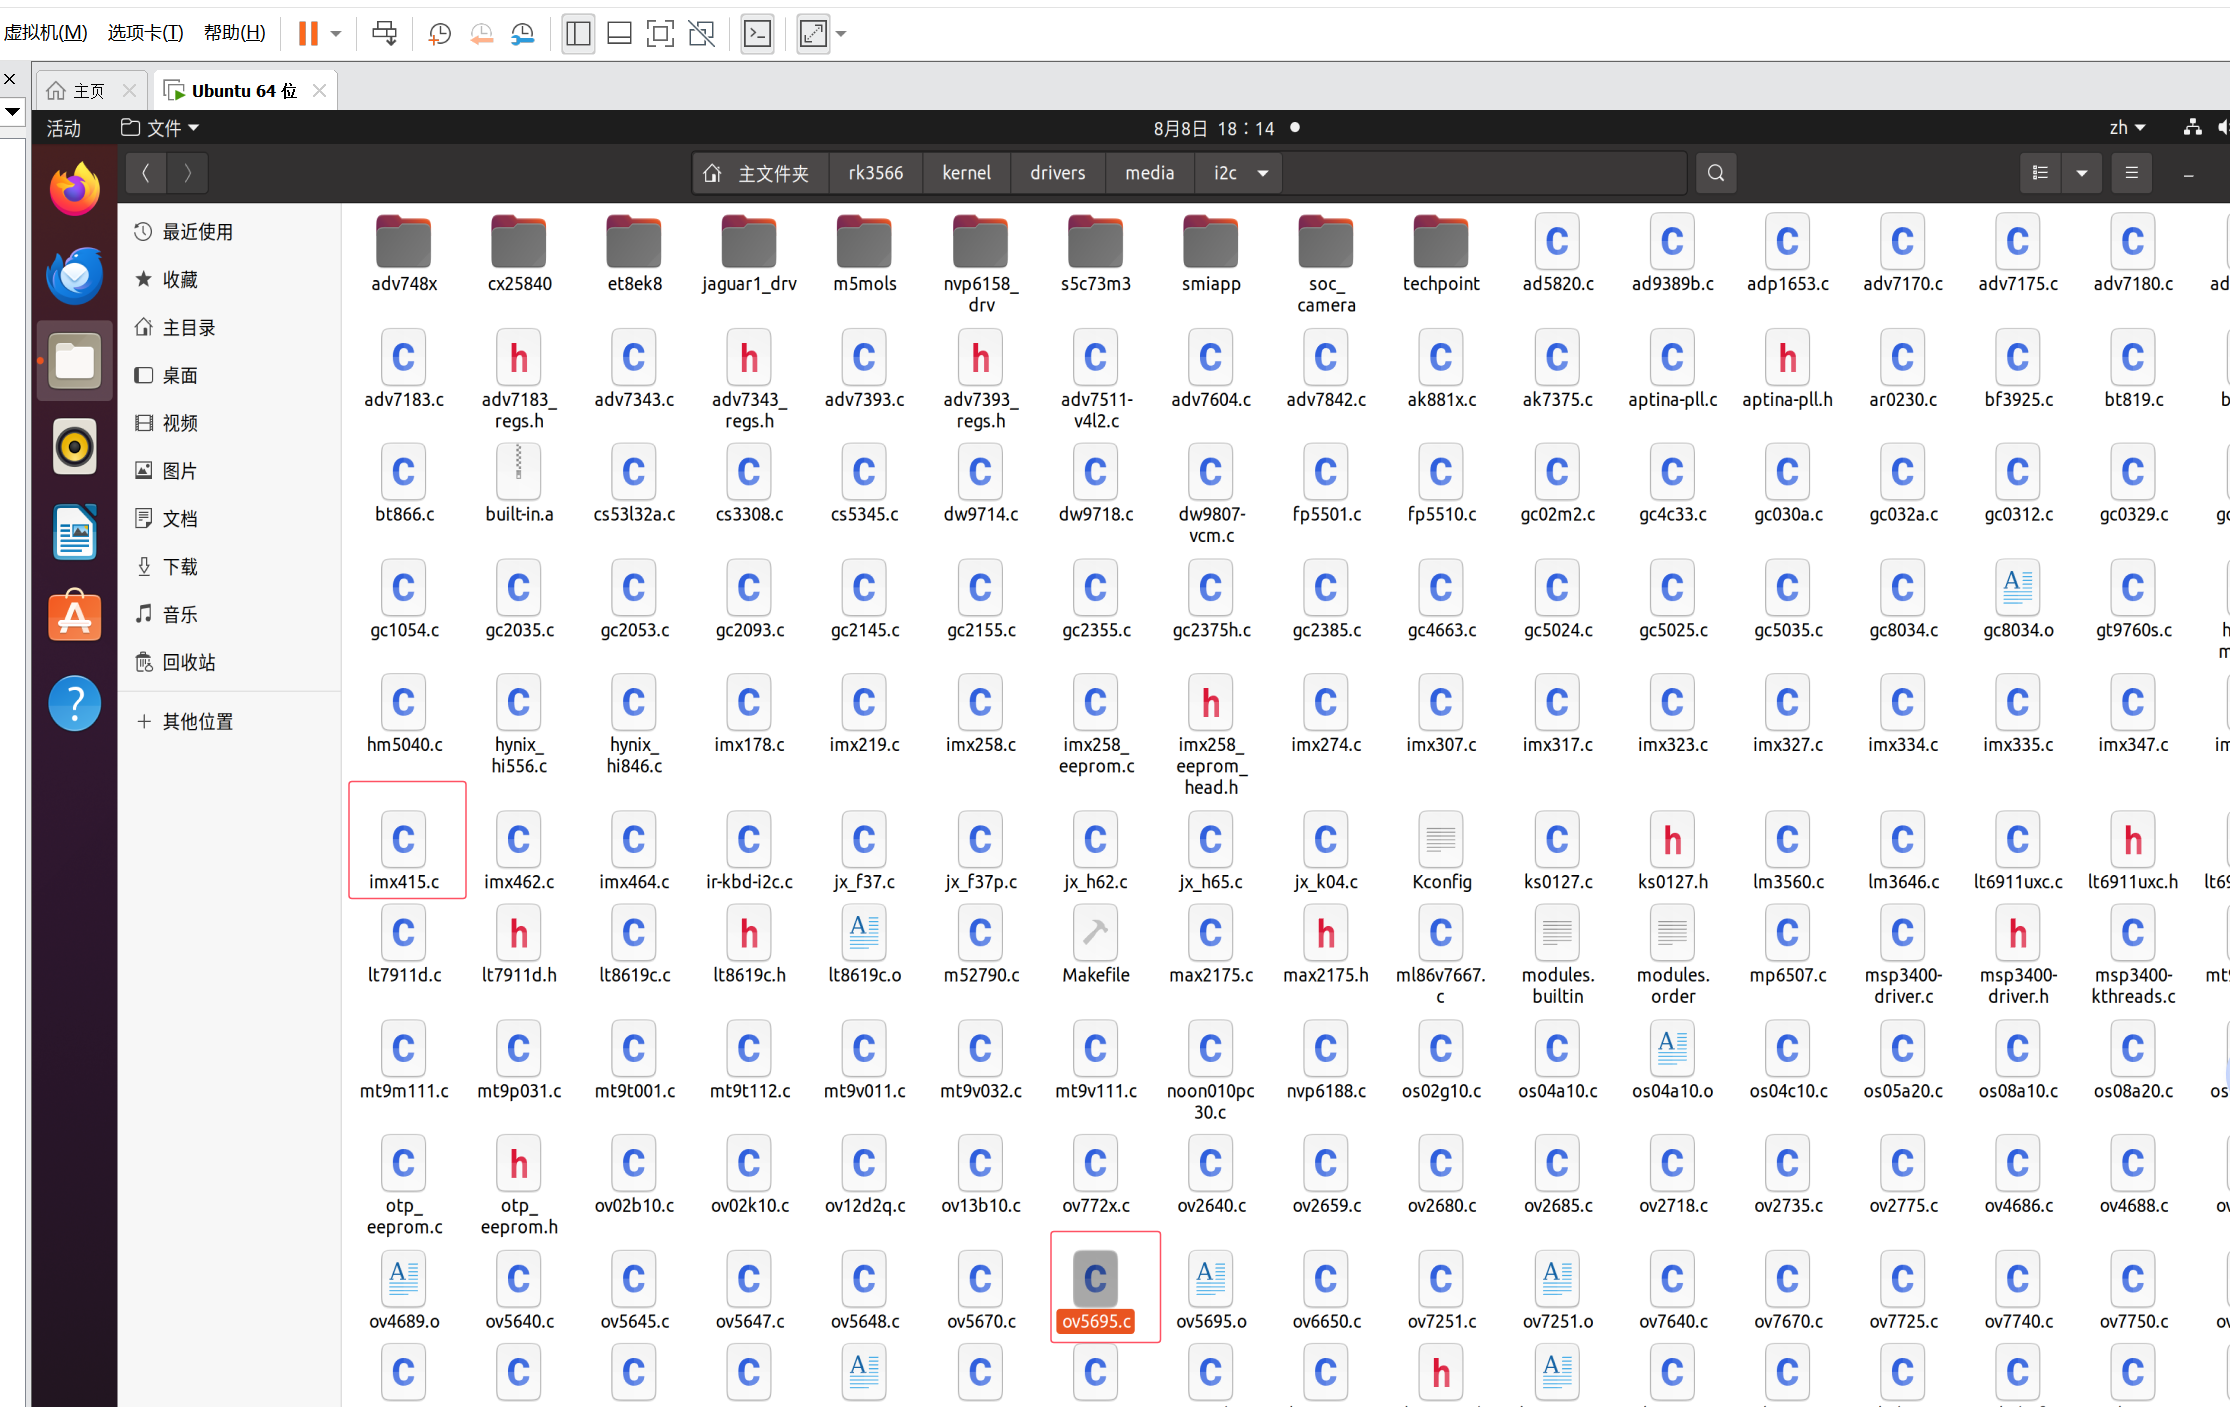Toggle VMware sidebar library panel icon
The height and width of the screenshot is (1407, 2230).
(578, 34)
